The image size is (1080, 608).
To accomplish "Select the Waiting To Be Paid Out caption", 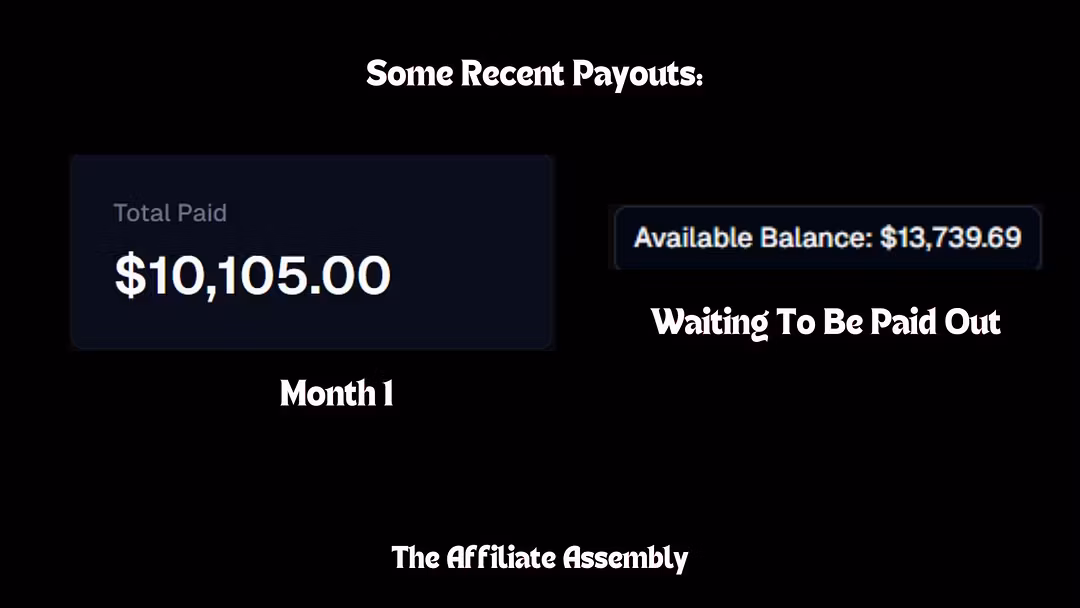I will pos(825,322).
